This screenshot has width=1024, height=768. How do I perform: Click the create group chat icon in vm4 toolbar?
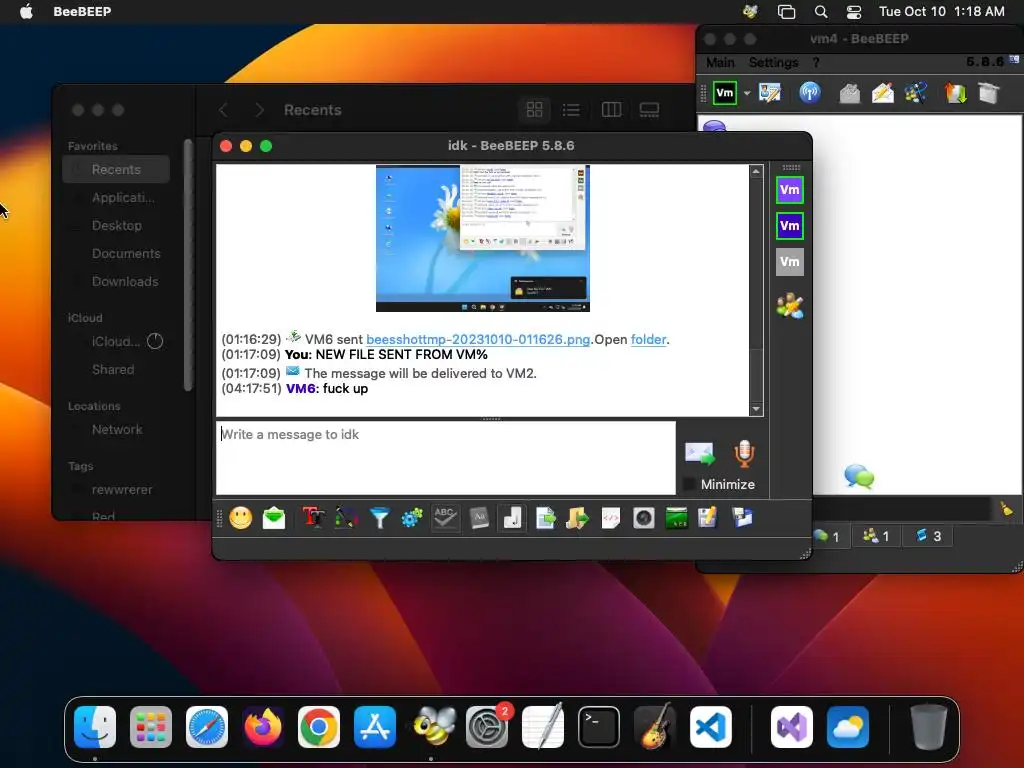point(916,93)
